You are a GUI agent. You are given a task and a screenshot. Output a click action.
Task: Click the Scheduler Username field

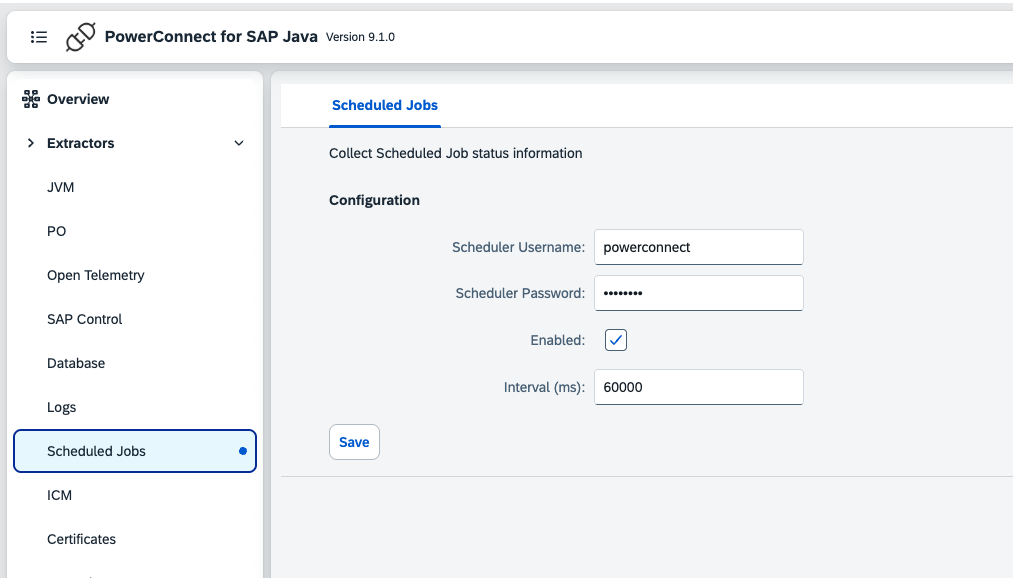[699, 247]
